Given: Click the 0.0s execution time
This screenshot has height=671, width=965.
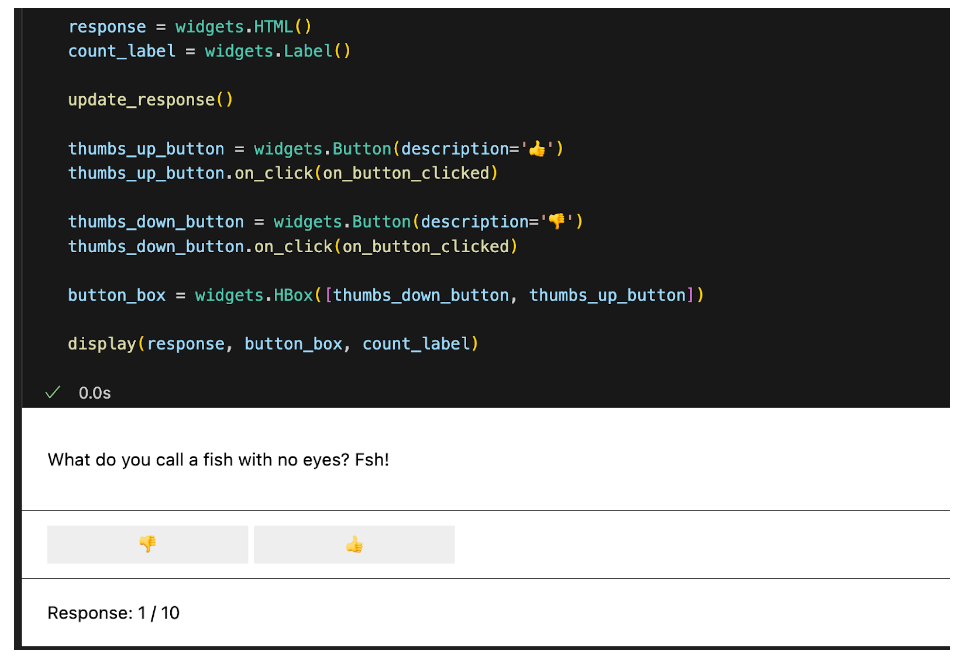Looking at the screenshot, I should (x=95, y=393).
